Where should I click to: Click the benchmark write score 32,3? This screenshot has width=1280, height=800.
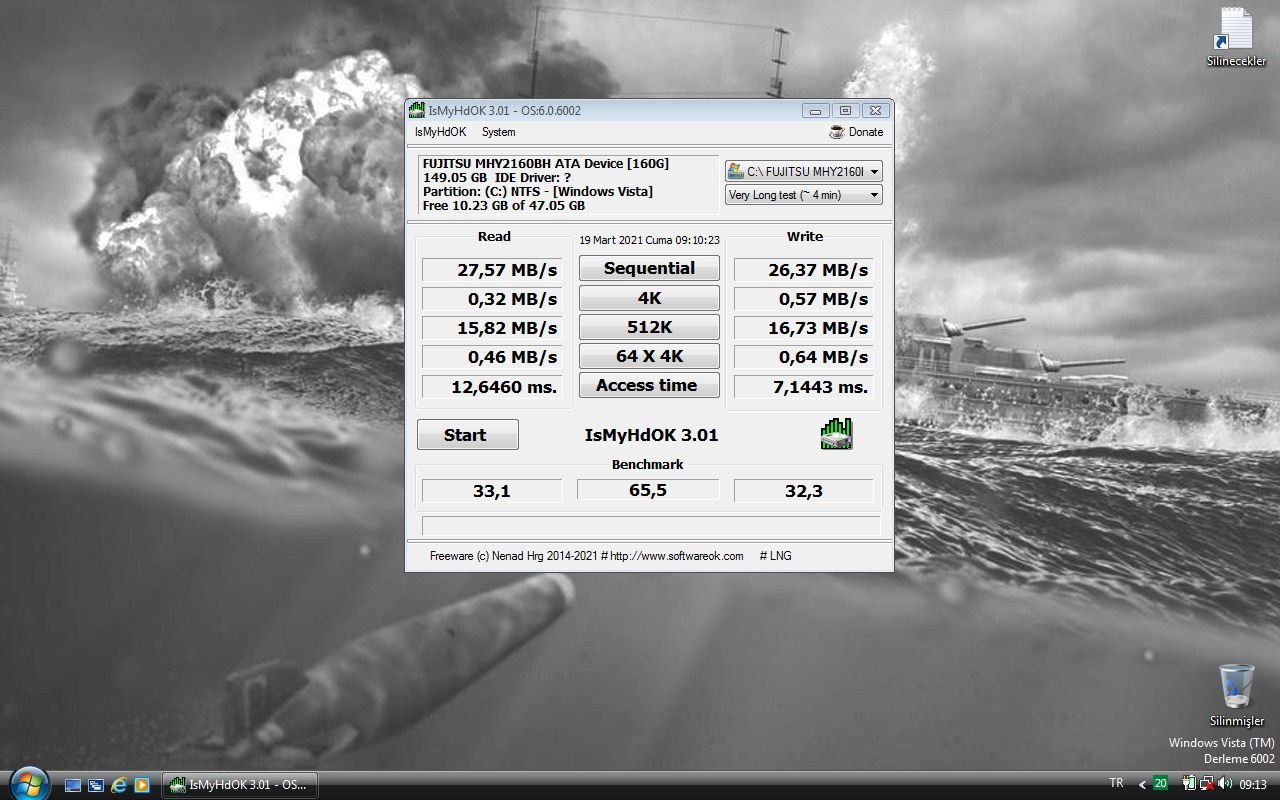(x=804, y=491)
